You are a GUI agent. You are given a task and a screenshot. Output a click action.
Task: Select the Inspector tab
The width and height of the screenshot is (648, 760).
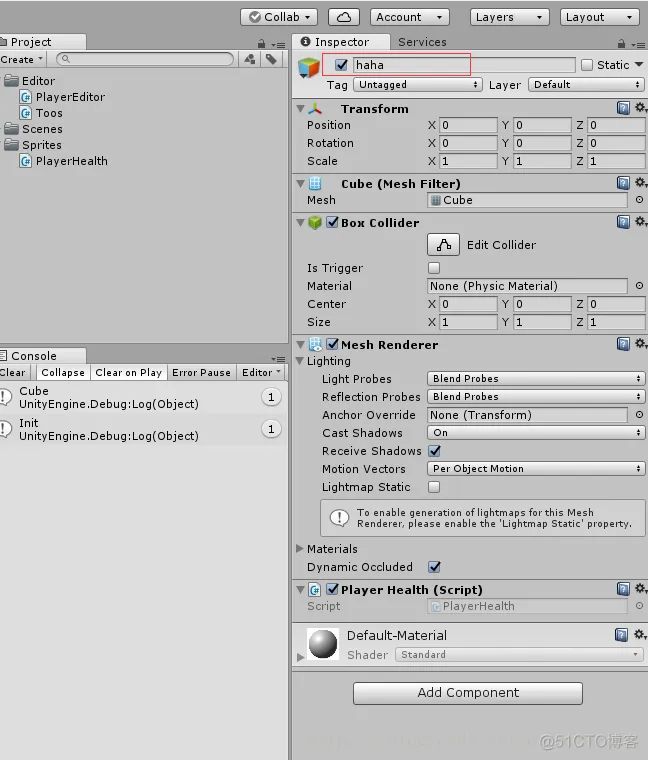[x=341, y=42]
